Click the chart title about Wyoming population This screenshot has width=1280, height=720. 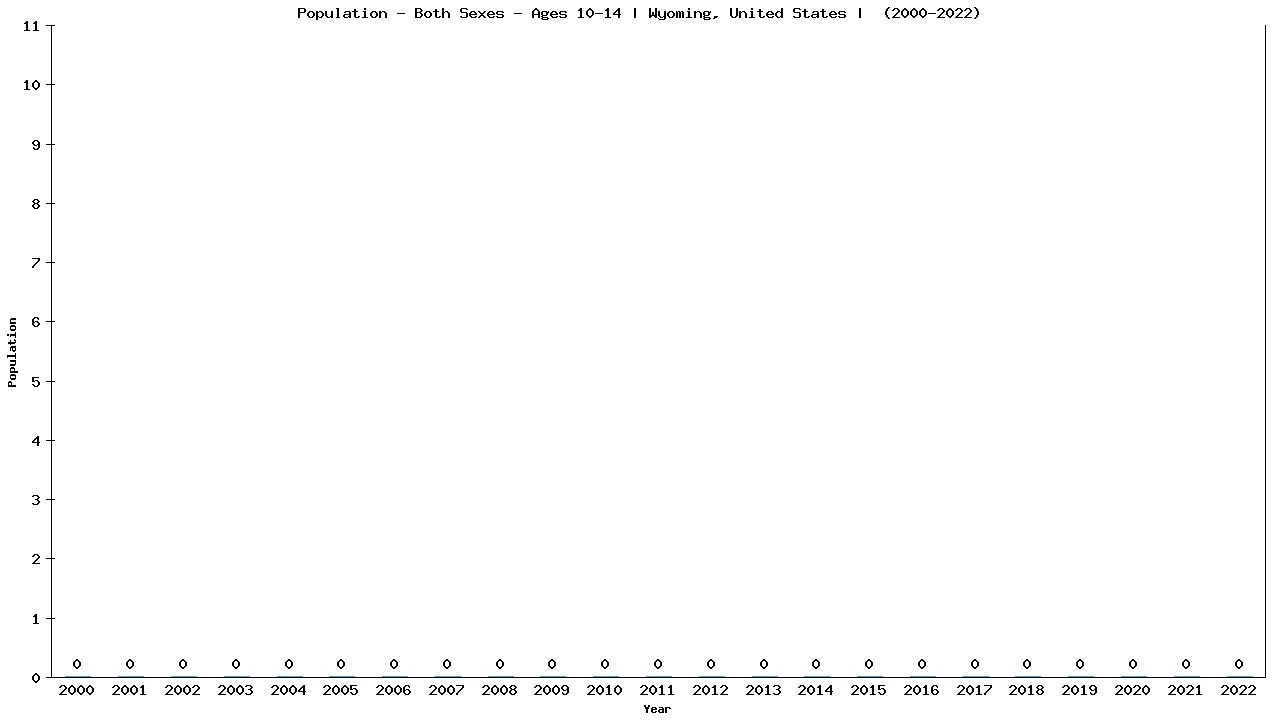(x=639, y=13)
